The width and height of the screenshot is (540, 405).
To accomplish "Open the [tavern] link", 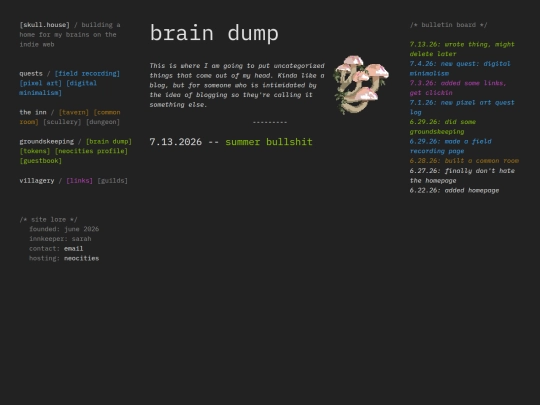I will tap(74, 112).
